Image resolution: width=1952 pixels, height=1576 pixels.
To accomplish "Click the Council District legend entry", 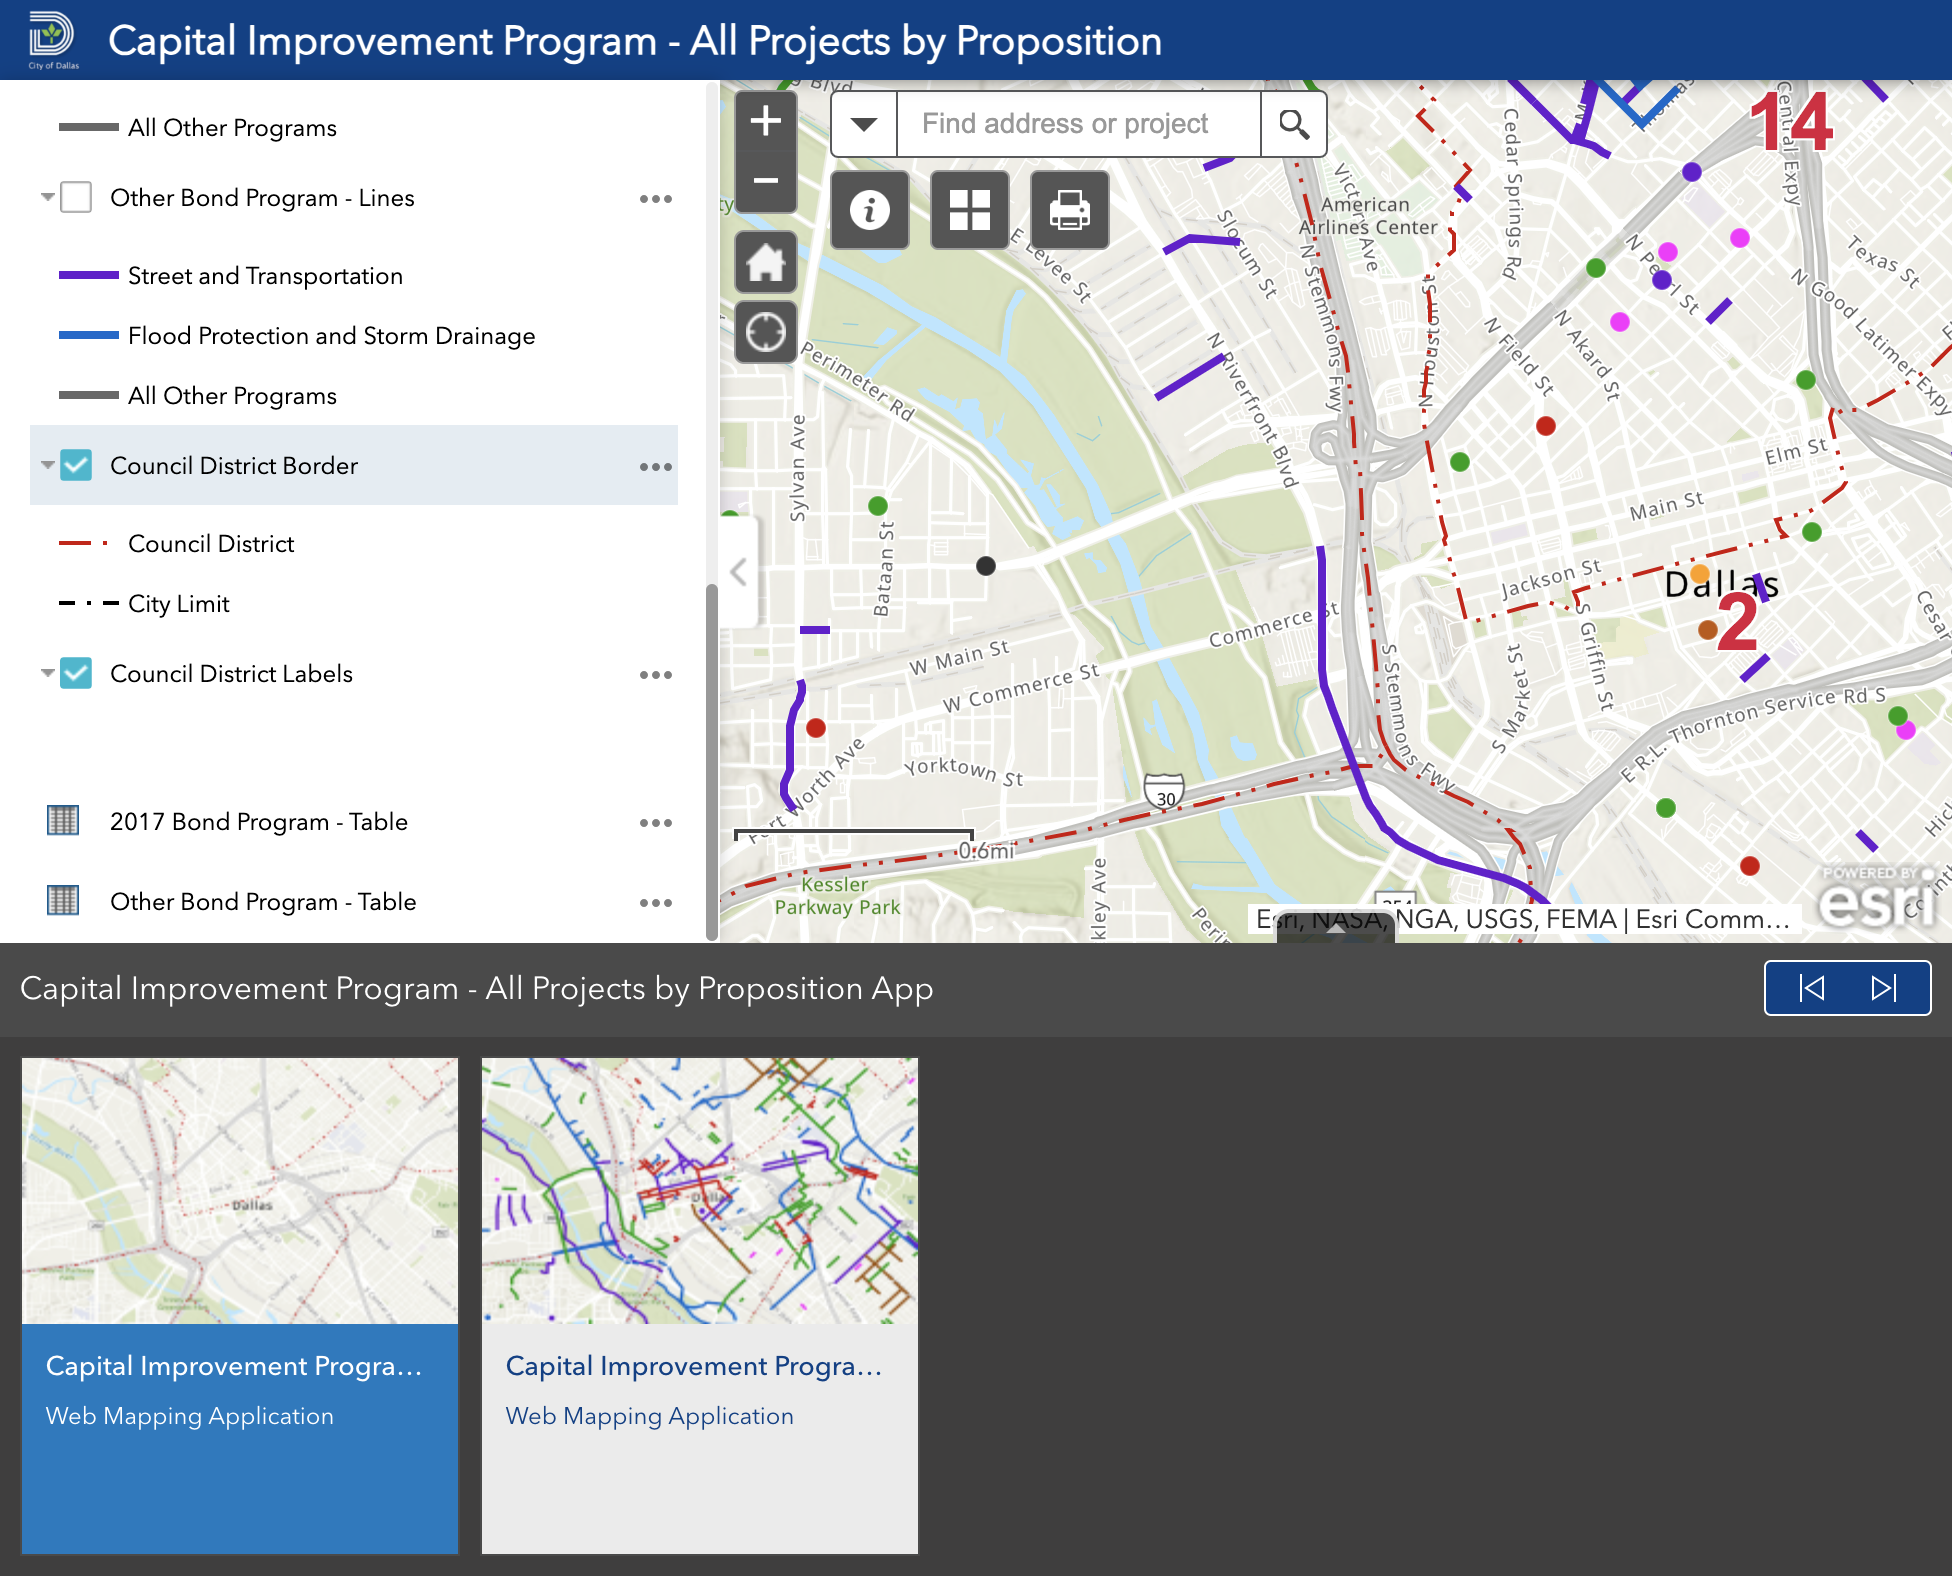I will pos(211,544).
